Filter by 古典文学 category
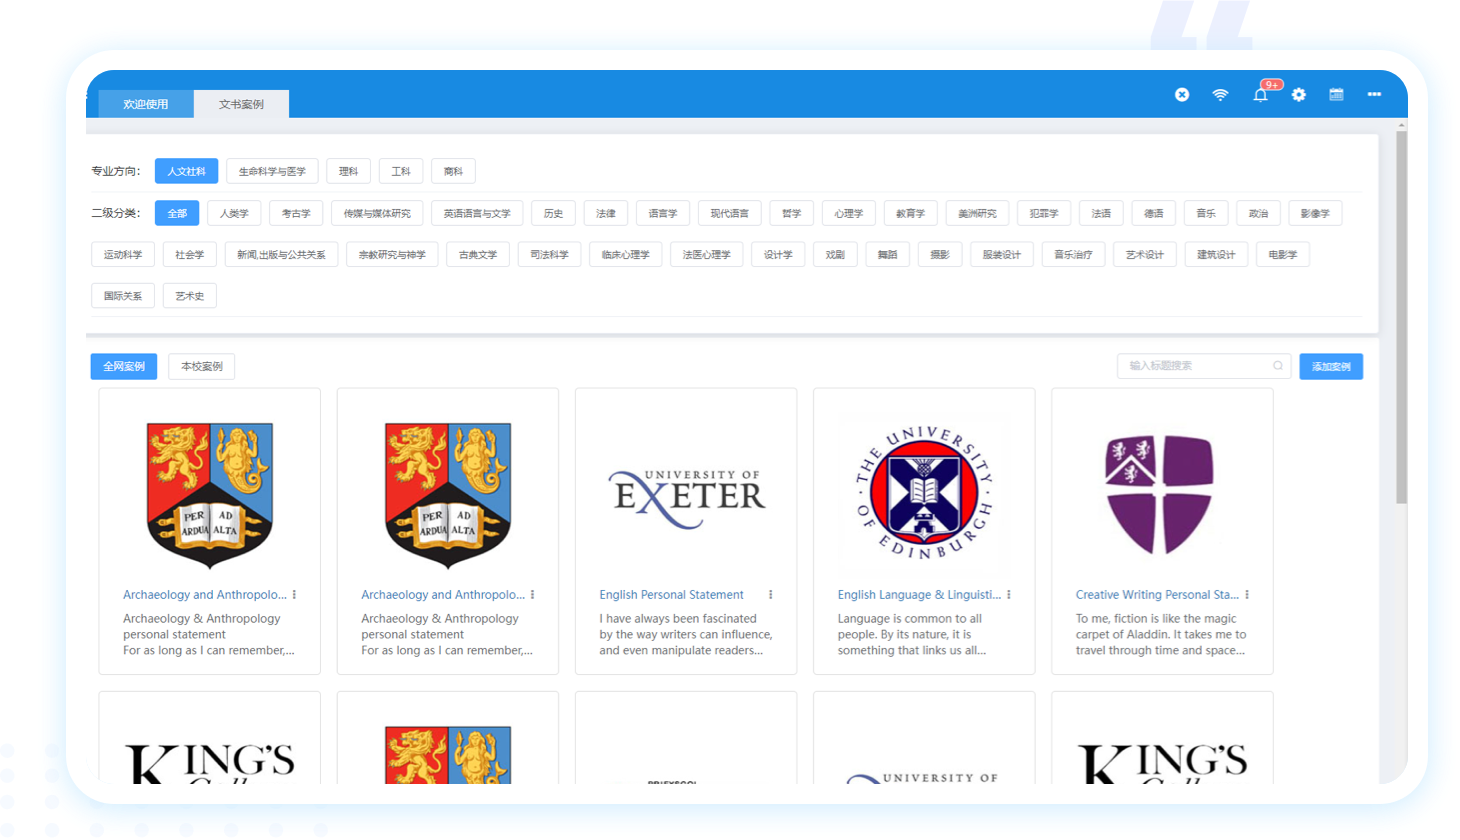 478,255
